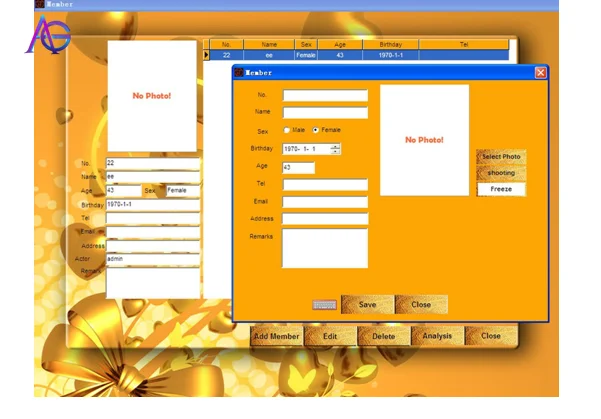Viewport: 601px width, 419px height.
Task: Click the Sex column header
Action: point(306,44)
